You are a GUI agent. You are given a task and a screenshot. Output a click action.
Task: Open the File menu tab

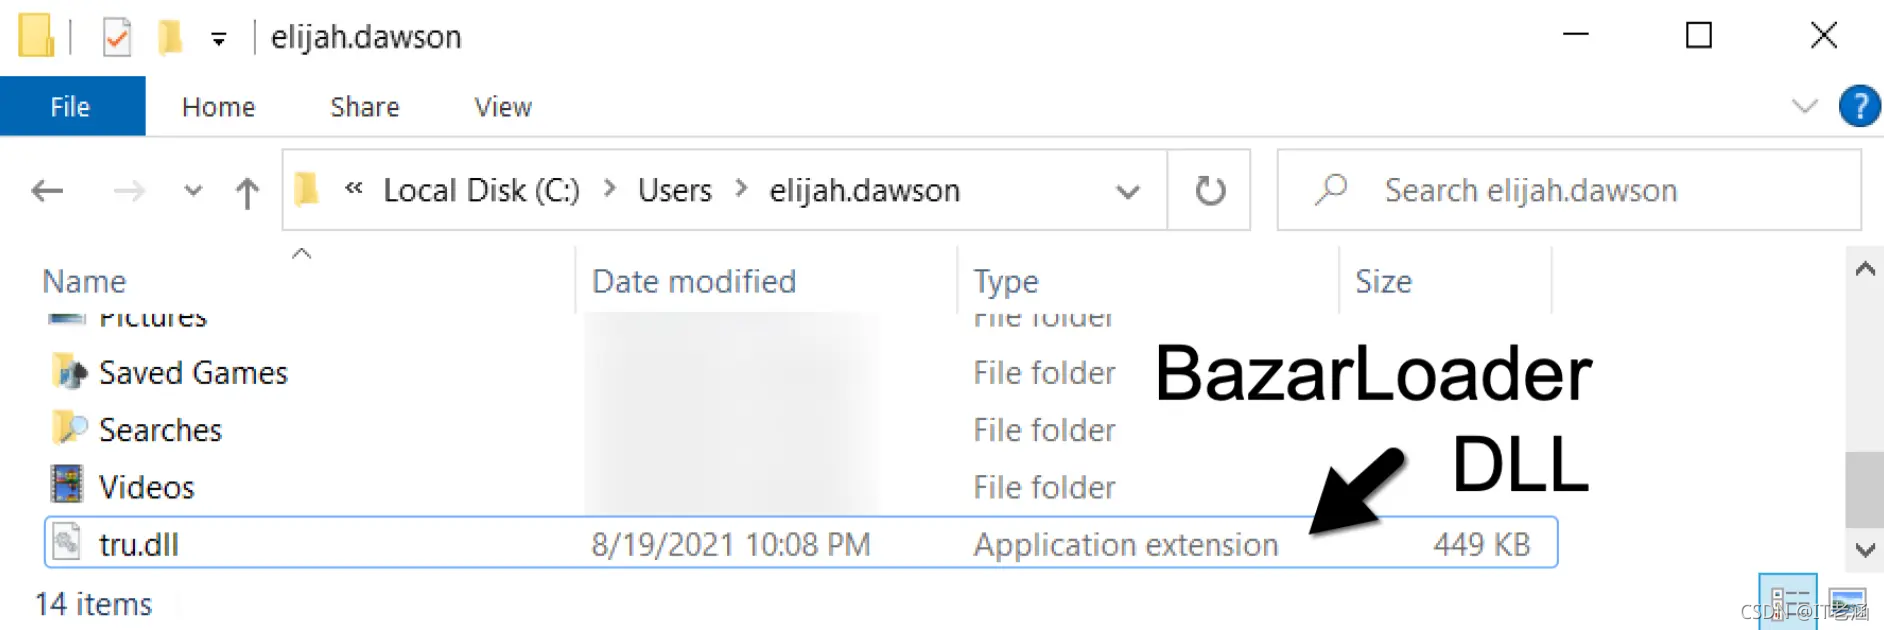tap(72, 106)
